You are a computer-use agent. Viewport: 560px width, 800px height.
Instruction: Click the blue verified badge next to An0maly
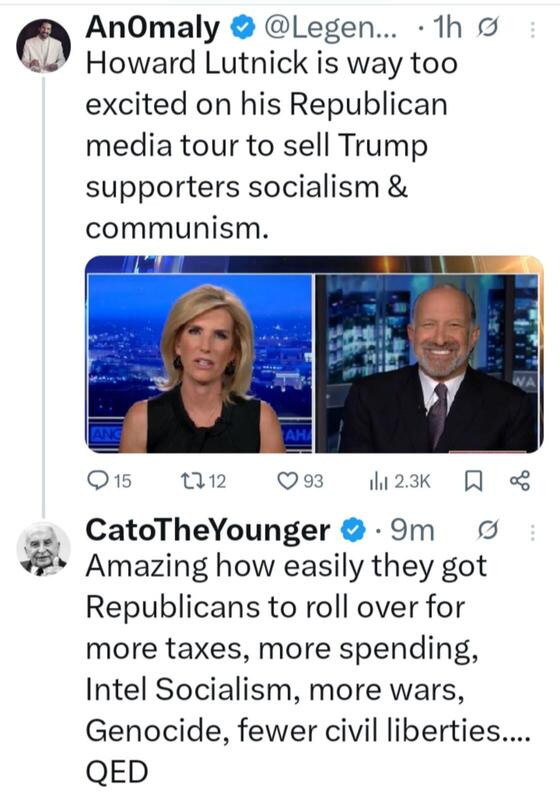coord(243,28)
